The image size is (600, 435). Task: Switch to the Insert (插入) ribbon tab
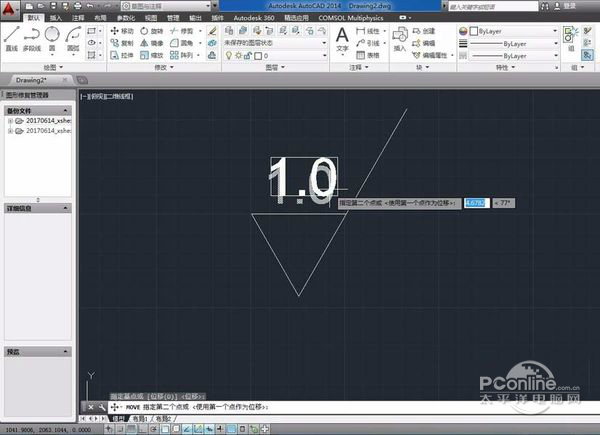coord(55,18)
